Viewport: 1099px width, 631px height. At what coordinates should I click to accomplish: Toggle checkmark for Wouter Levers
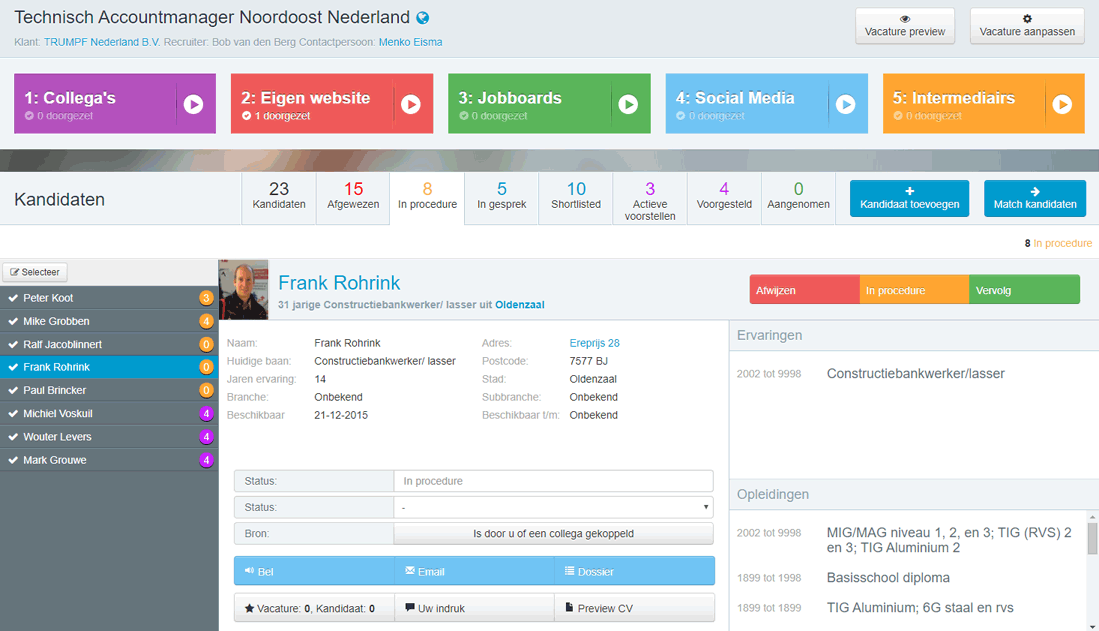(x=13, y=437)
